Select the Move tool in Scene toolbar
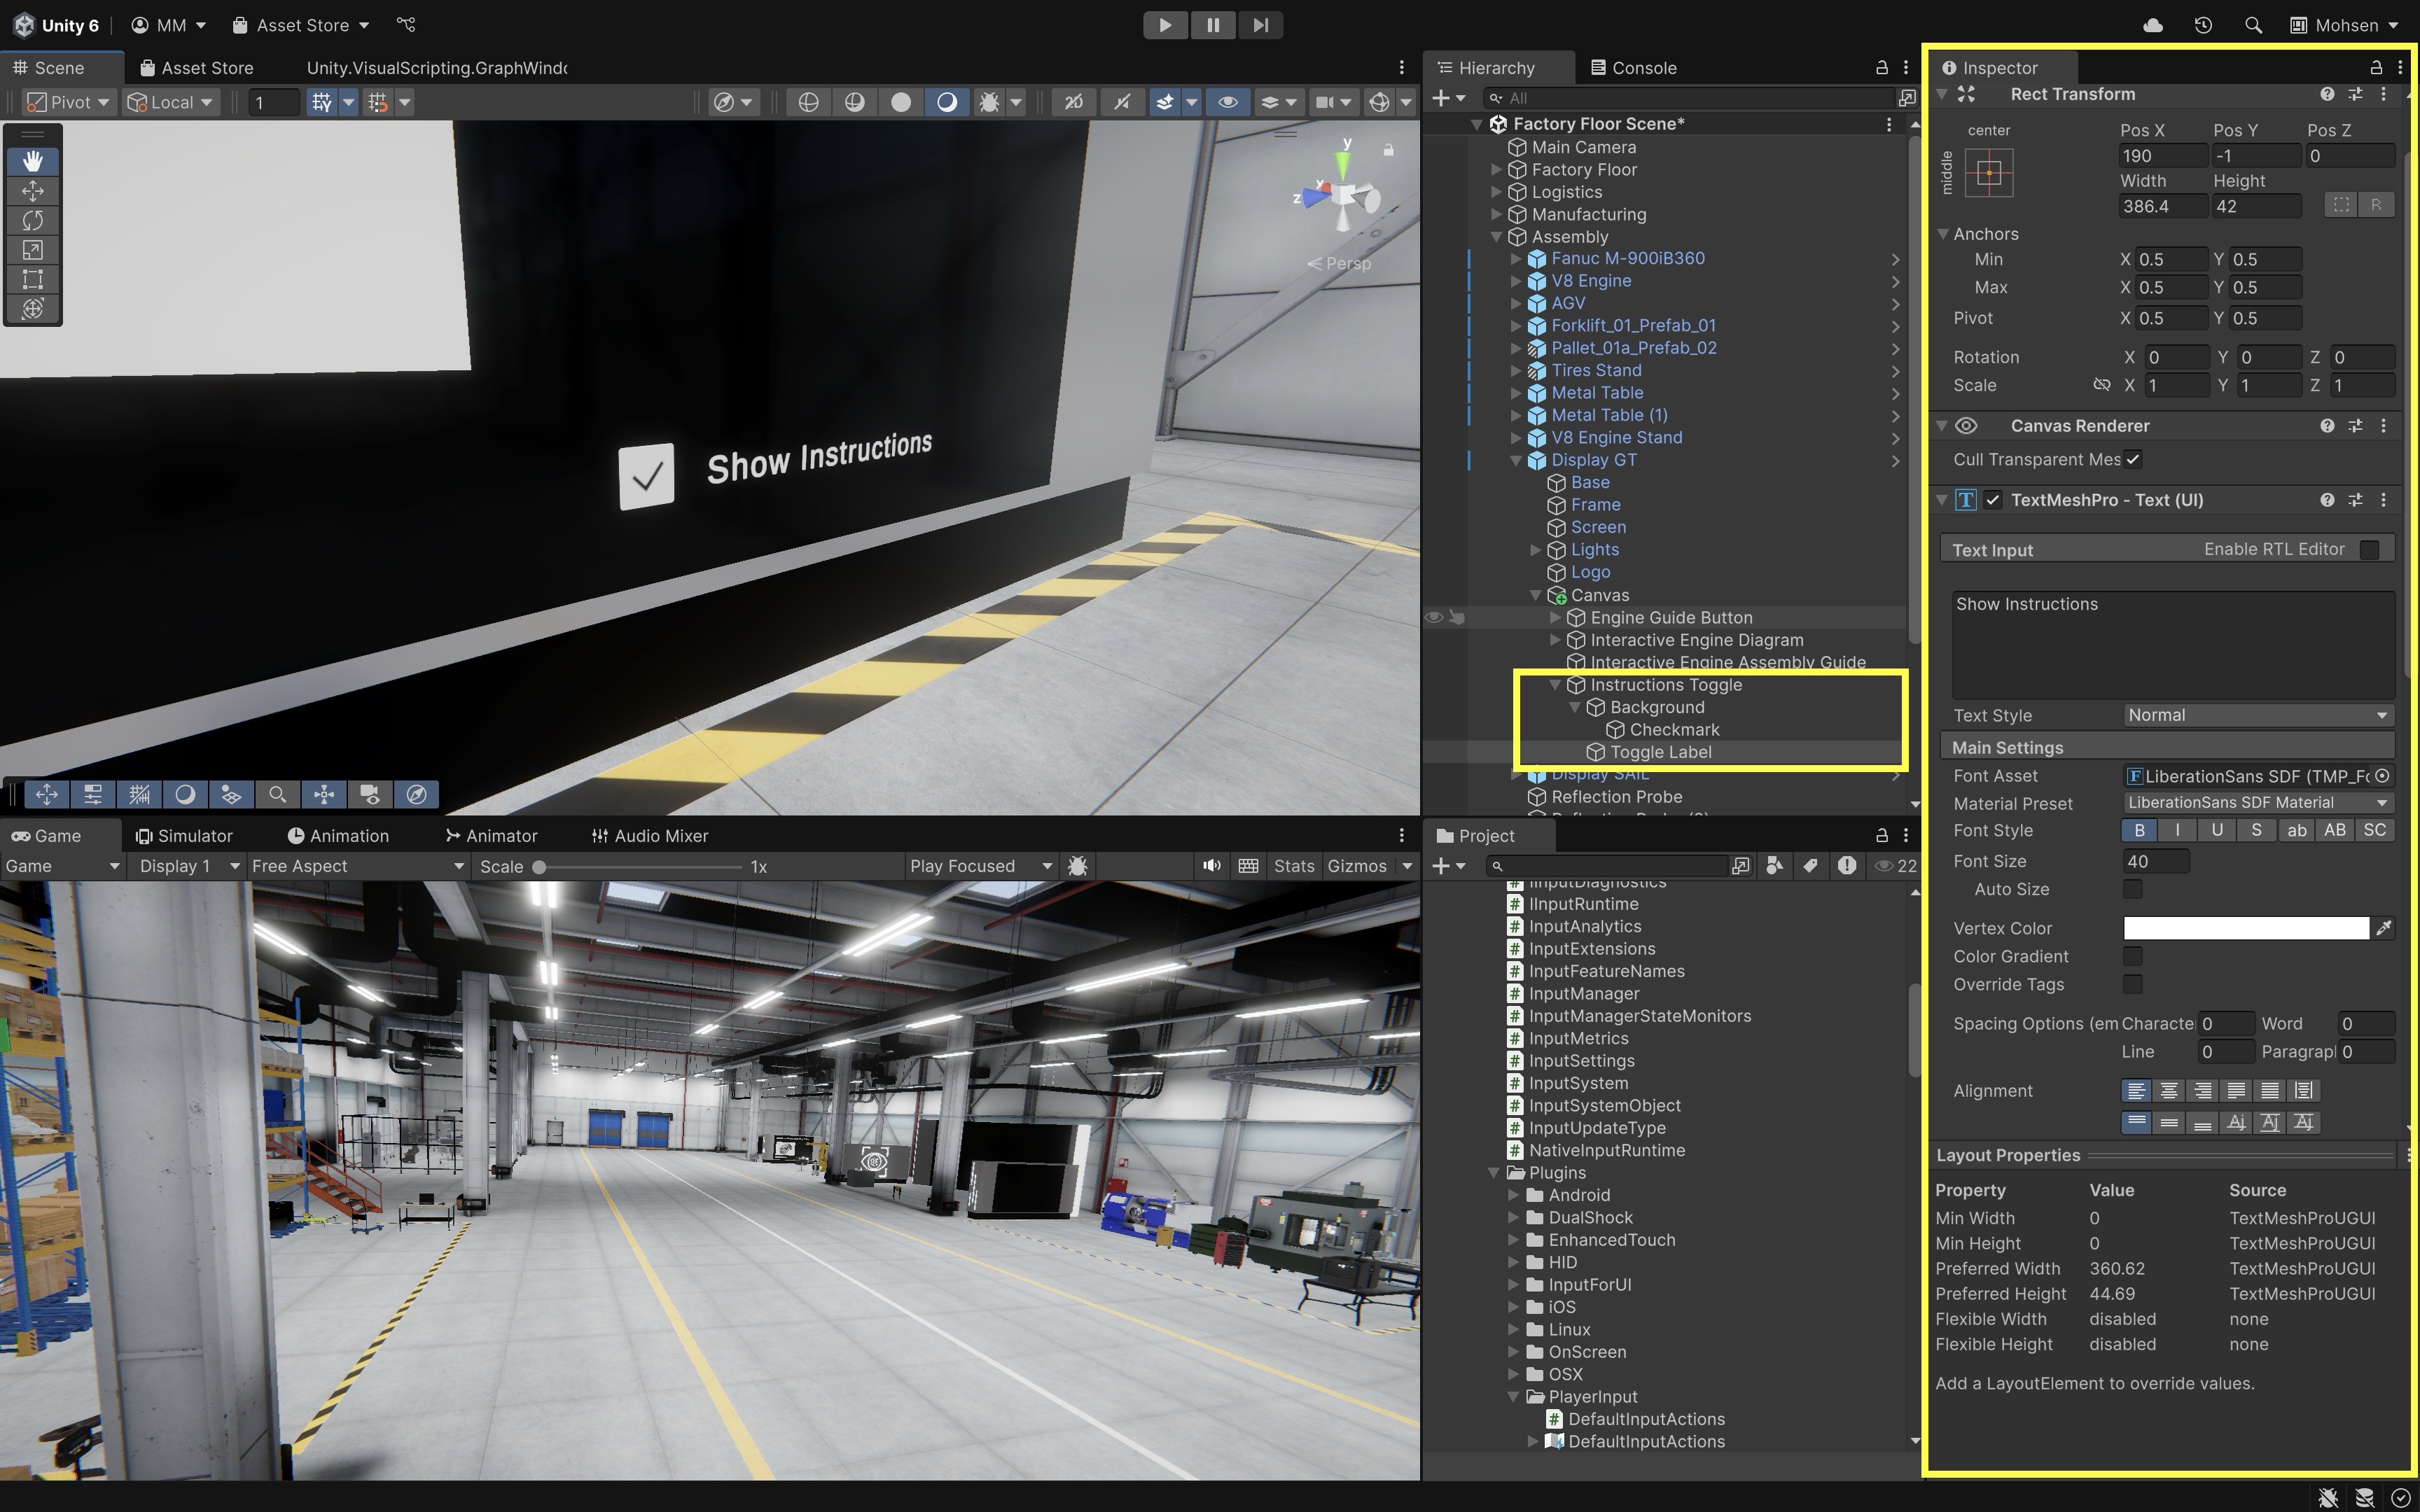2420x1512 pixels. [x=33, y=191]
